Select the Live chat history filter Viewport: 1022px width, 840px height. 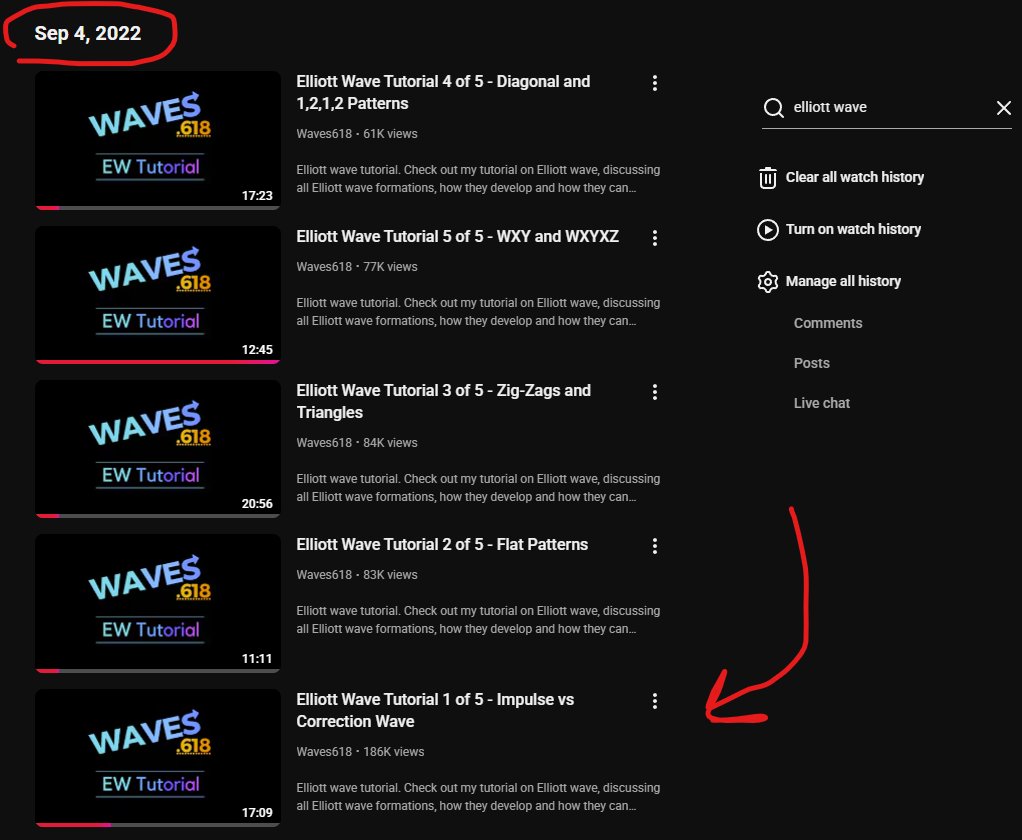pos(821,403)
